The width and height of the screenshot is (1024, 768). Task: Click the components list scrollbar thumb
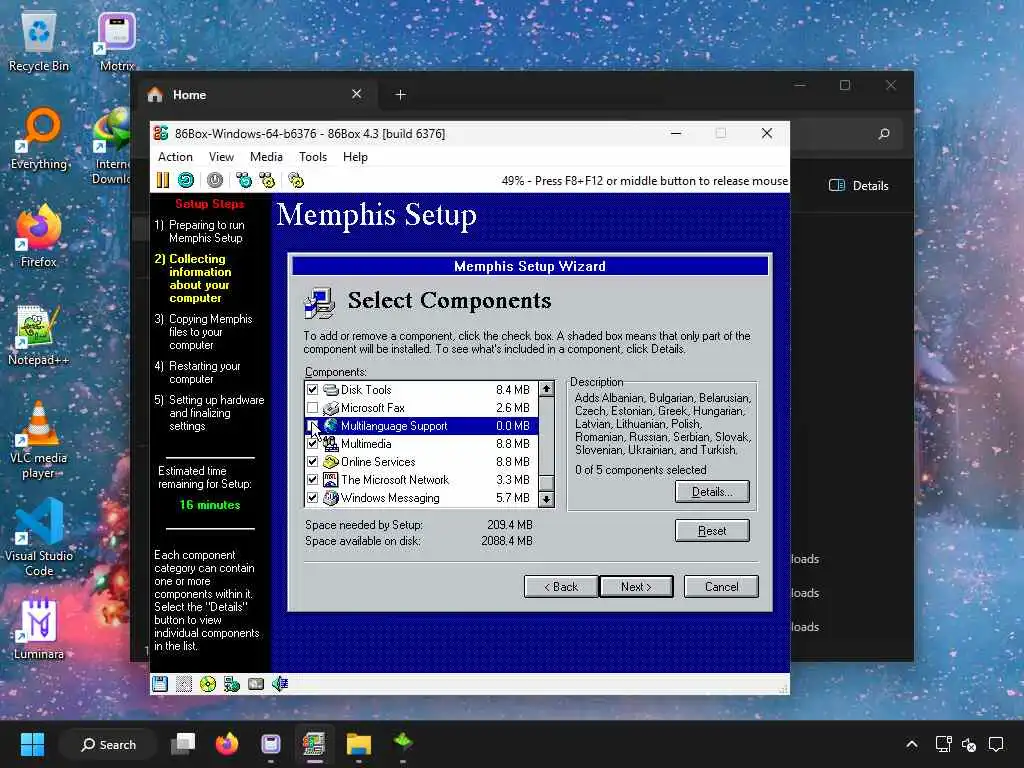click(547, 483)
